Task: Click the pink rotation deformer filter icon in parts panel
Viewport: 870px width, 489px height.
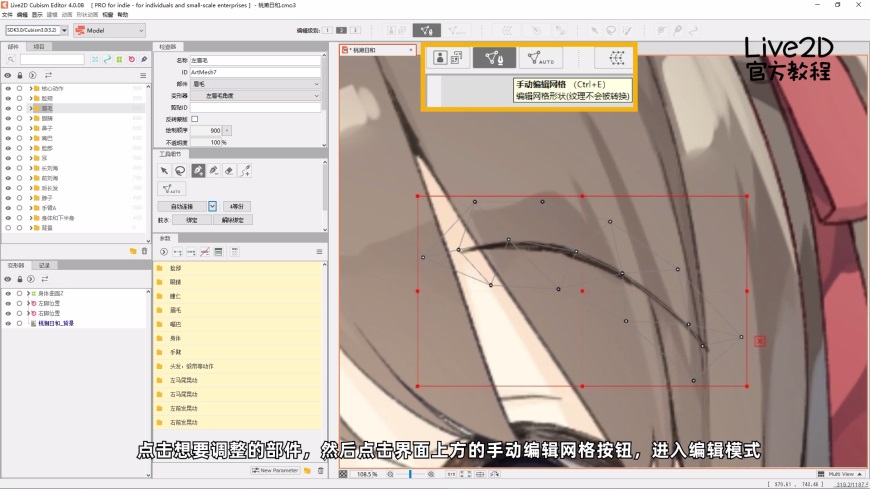Action: (x=131, y=59)
